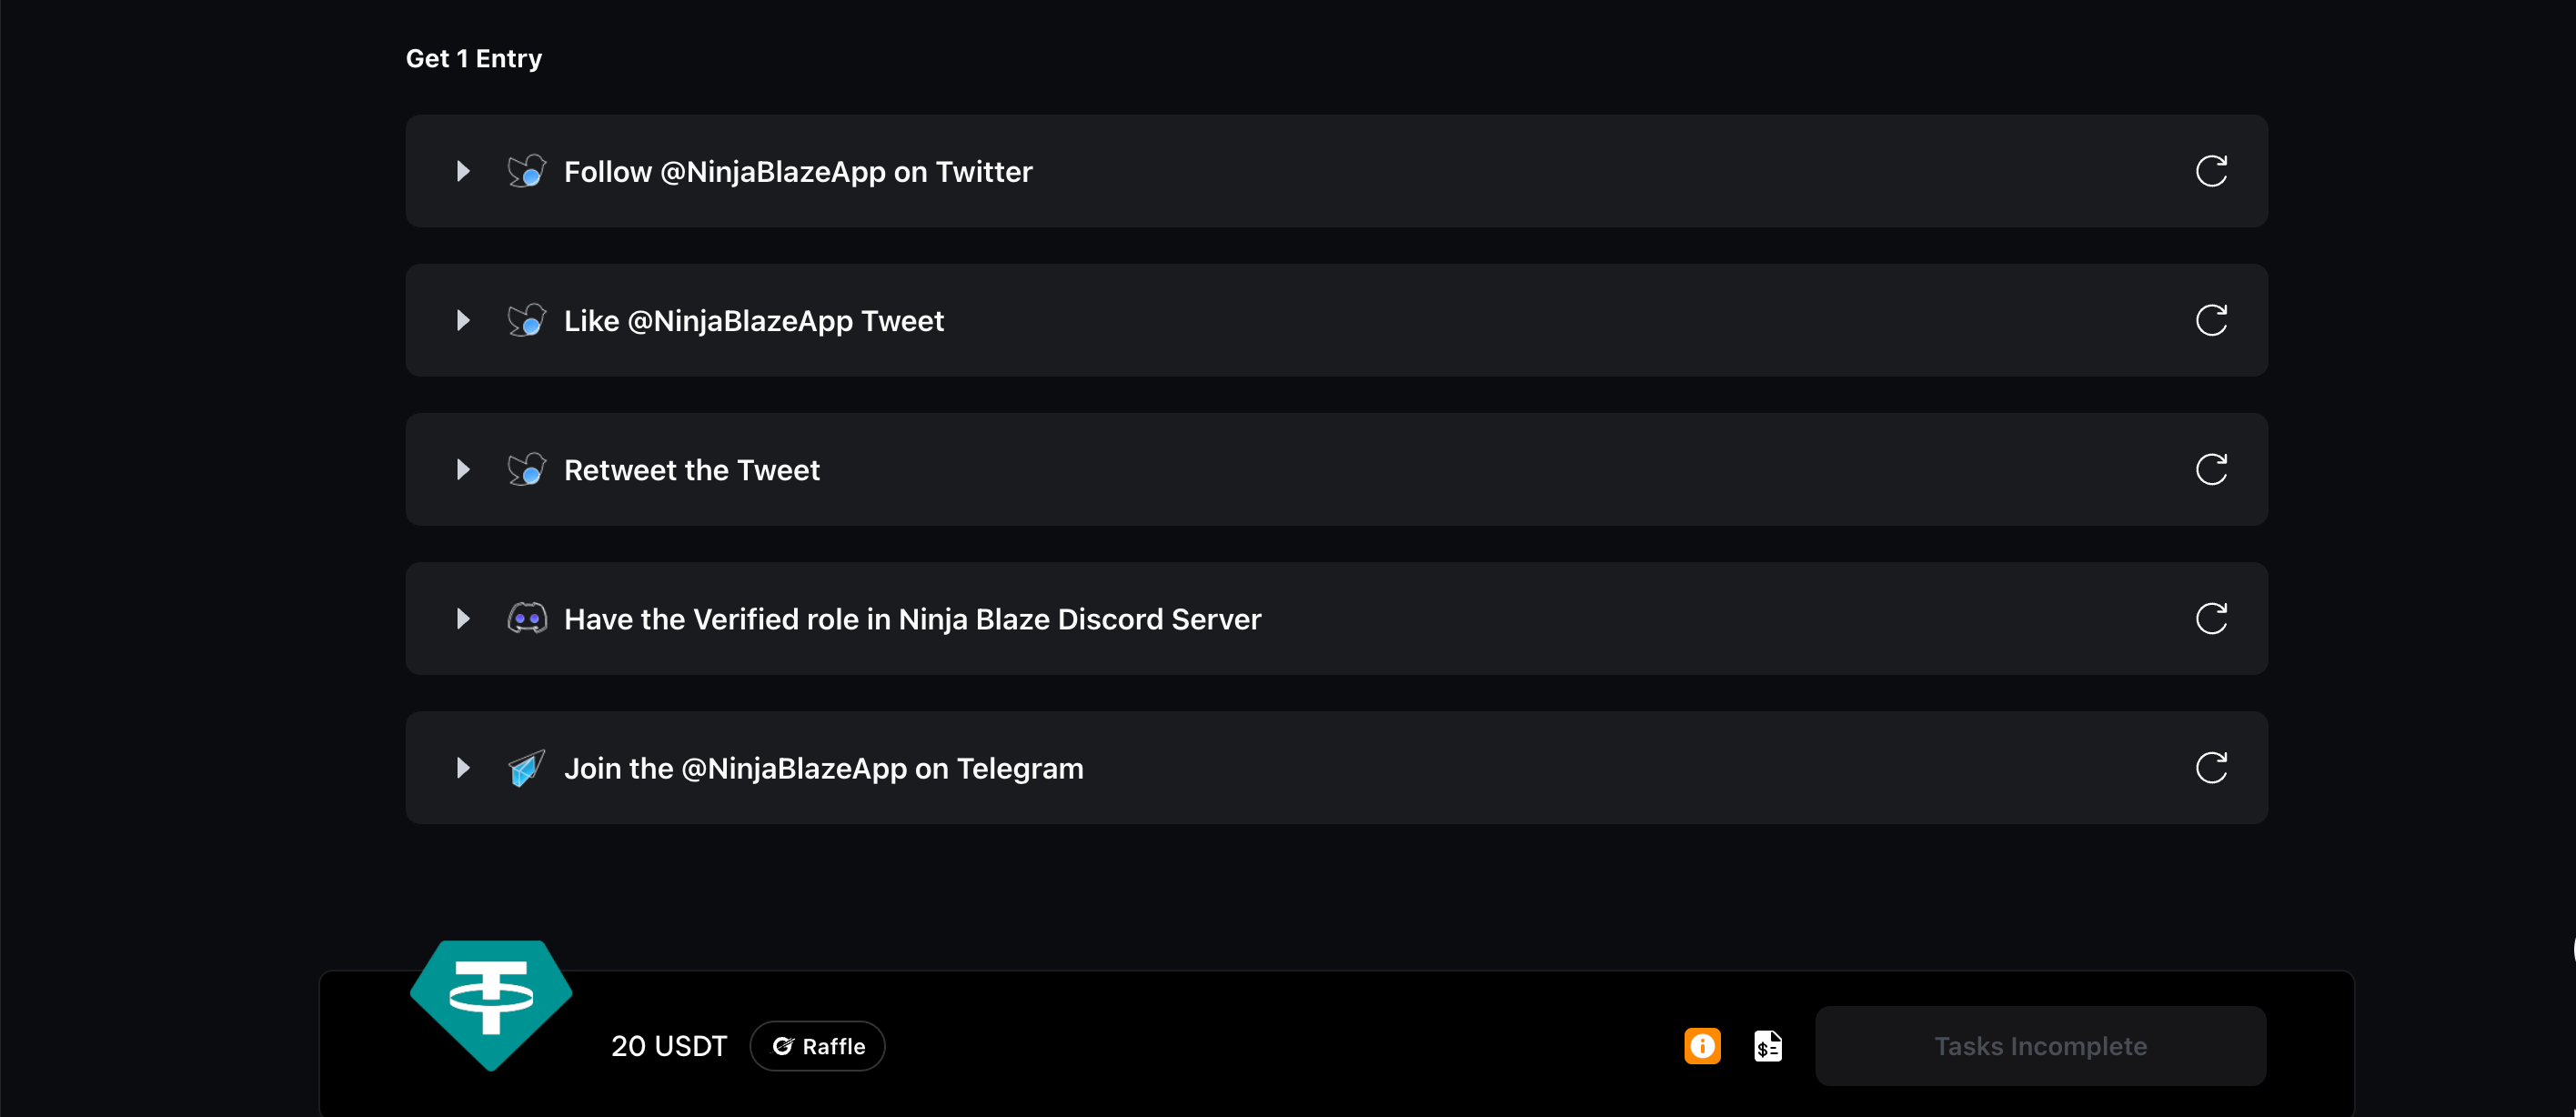Refresh the Discord Verified role status
This screenshot has width=2576, height=1117.
coord(2211,618)
